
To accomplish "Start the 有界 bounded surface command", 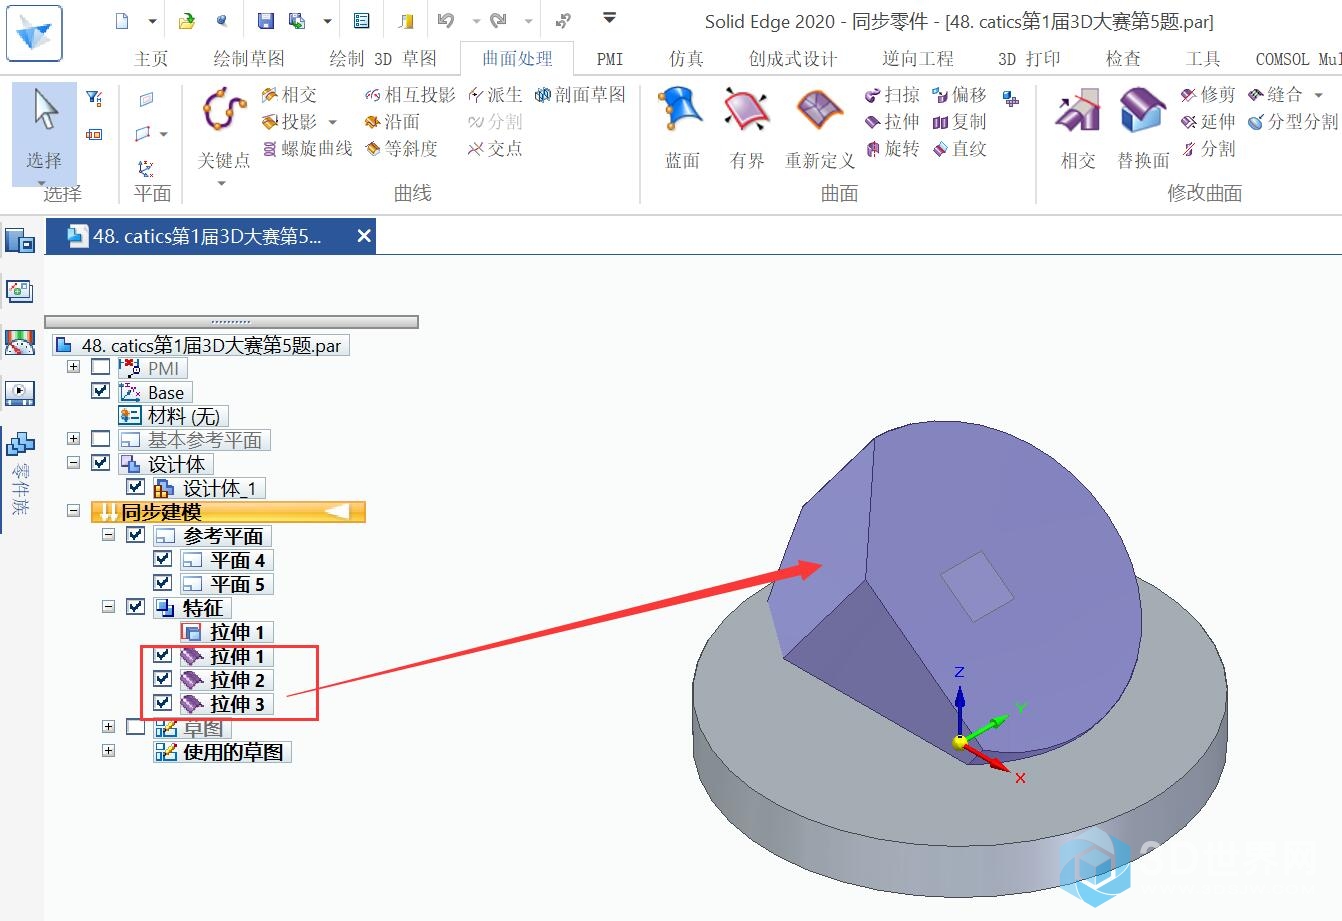I will [747, 128].
